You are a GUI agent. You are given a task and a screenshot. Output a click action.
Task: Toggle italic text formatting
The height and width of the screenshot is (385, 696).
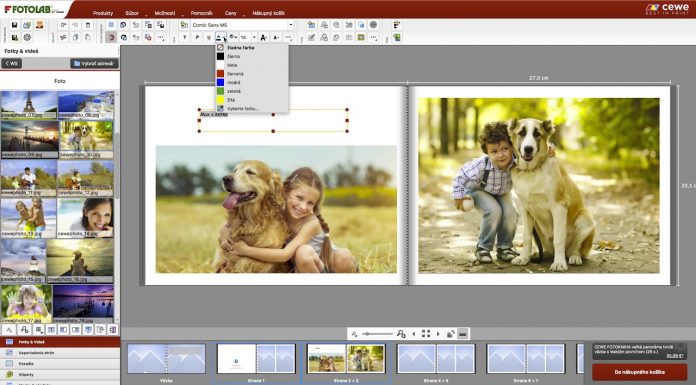tap(197, 38)
